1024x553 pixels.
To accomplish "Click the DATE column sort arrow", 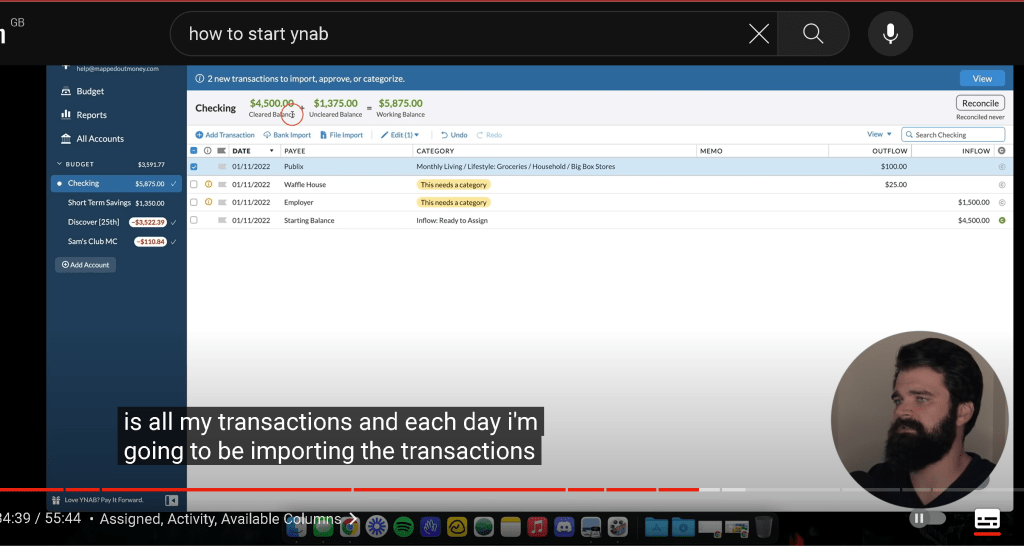I will point(272,151).
